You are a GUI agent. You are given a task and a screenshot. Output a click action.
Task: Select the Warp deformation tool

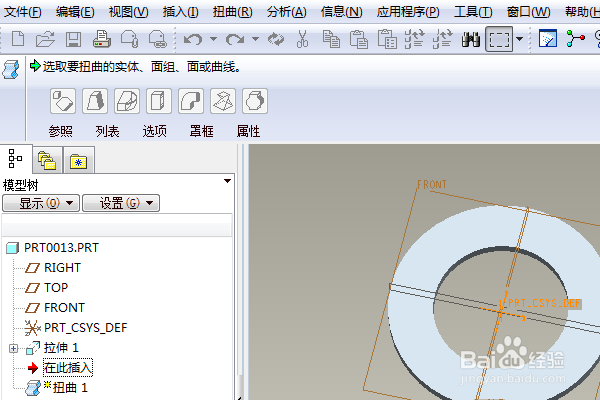[95, 101]
